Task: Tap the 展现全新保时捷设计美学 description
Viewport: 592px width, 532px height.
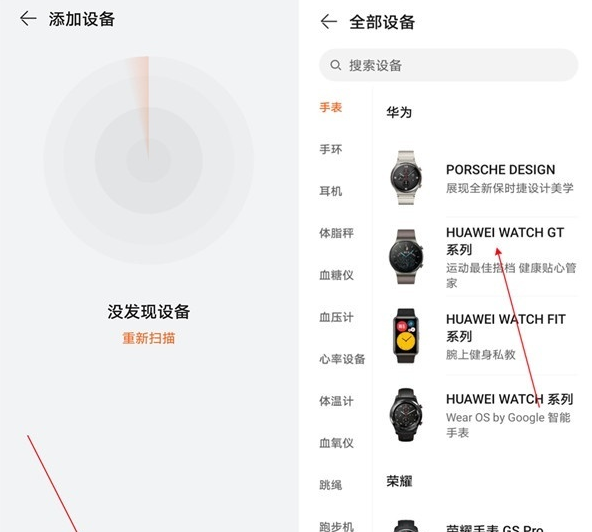Action: (510, 188)
